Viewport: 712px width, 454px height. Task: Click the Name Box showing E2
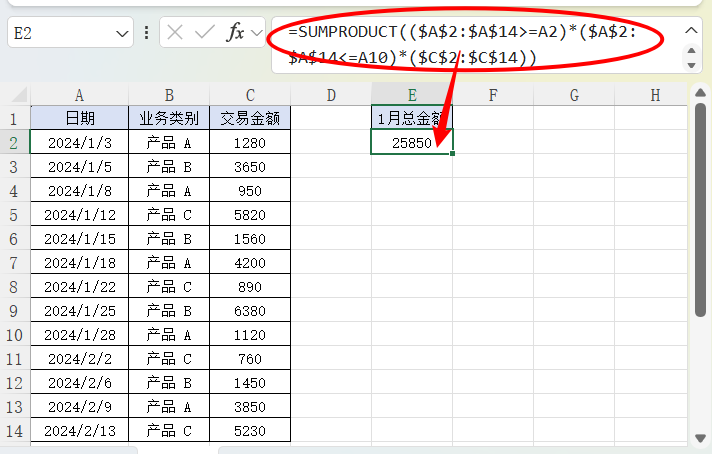pos(60,33)
